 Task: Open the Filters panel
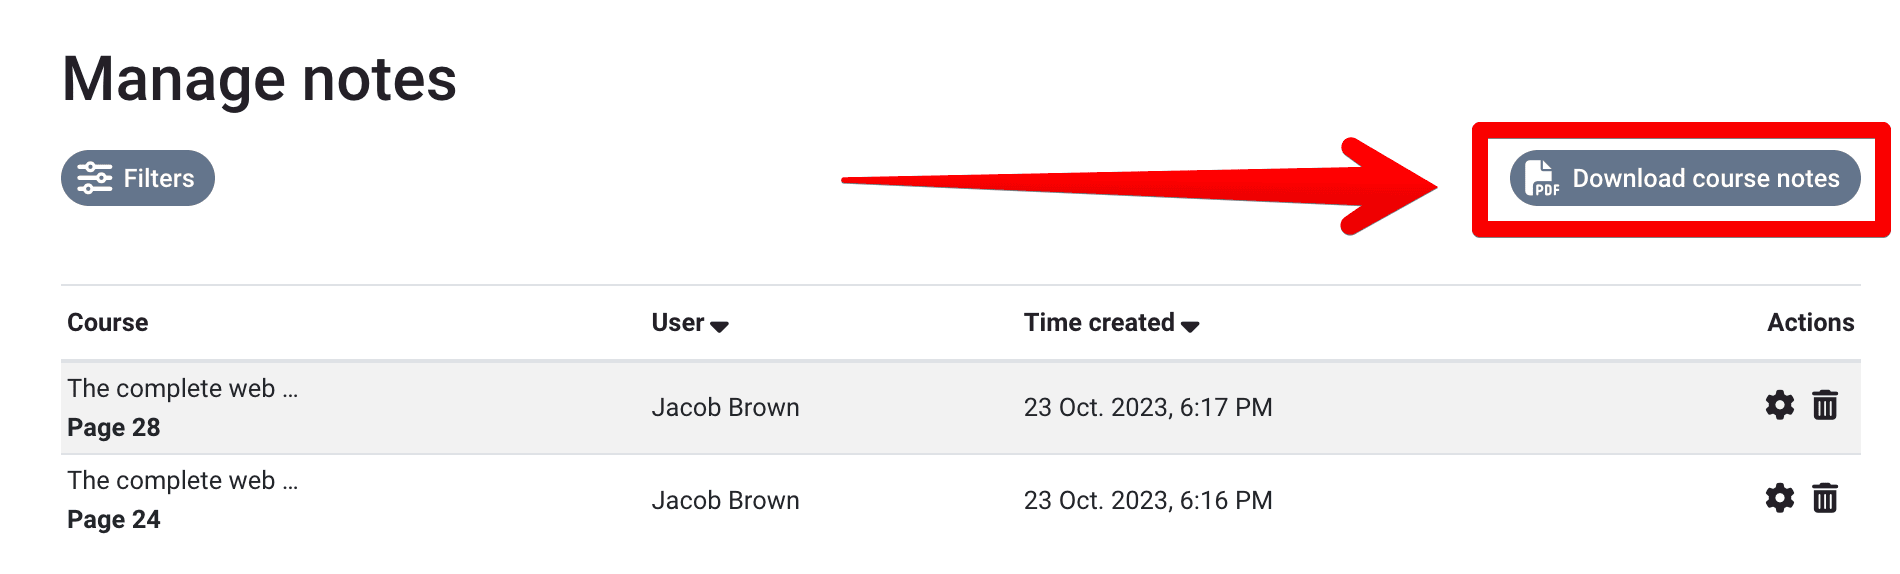(138, 178)
